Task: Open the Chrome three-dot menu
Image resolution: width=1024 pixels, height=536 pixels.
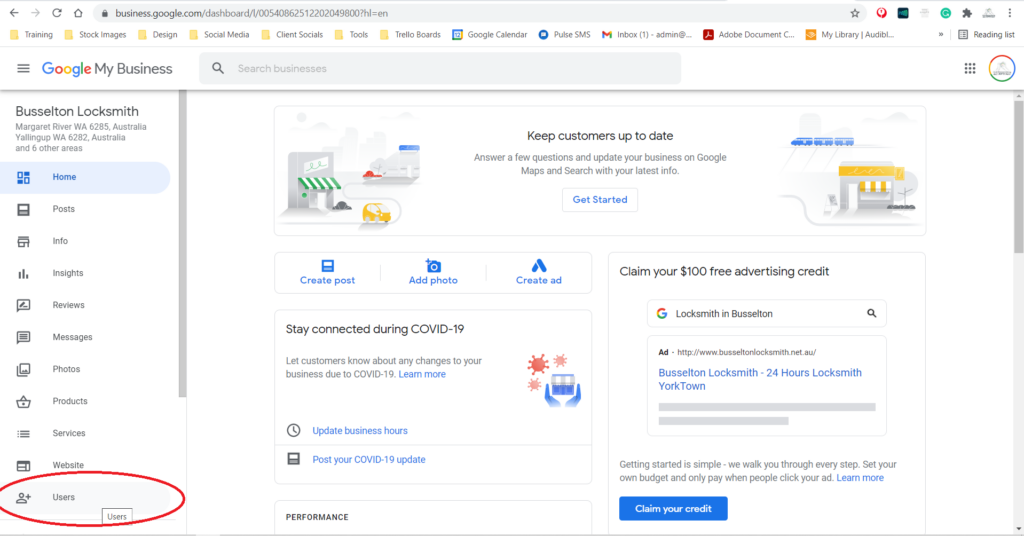Action: click(1010, 13)
